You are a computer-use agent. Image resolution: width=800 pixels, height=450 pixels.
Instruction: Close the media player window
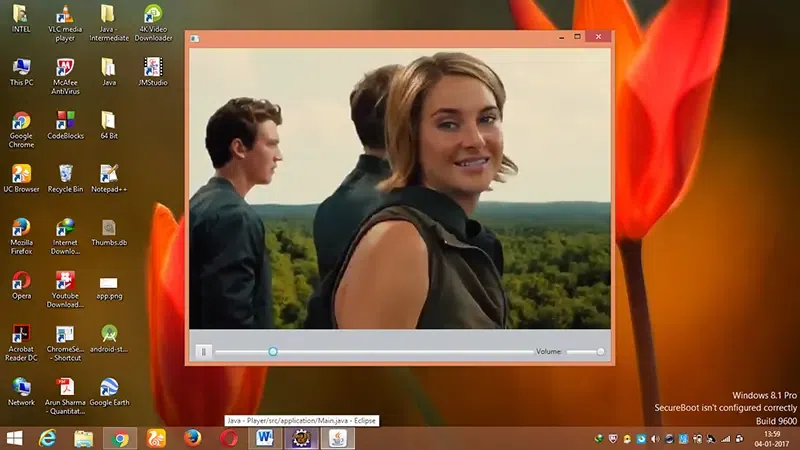(x=598, y=37)
